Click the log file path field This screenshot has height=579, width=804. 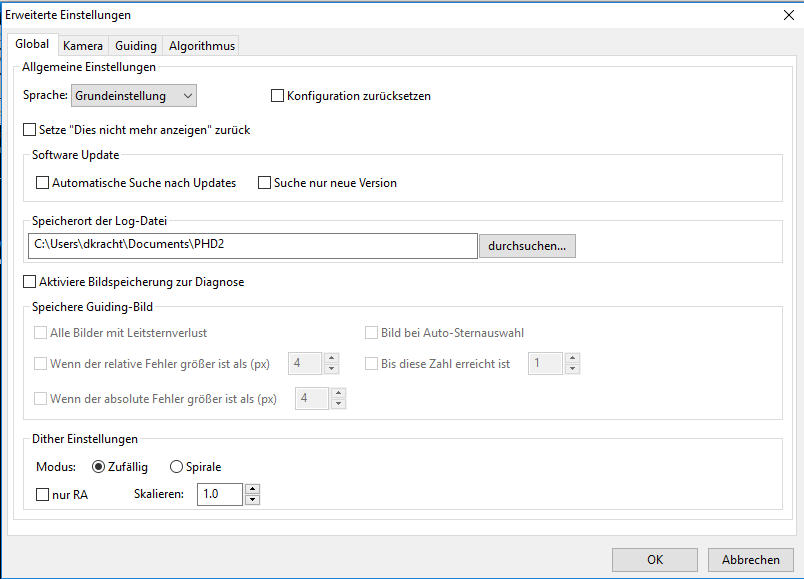(x=253, y=246)
